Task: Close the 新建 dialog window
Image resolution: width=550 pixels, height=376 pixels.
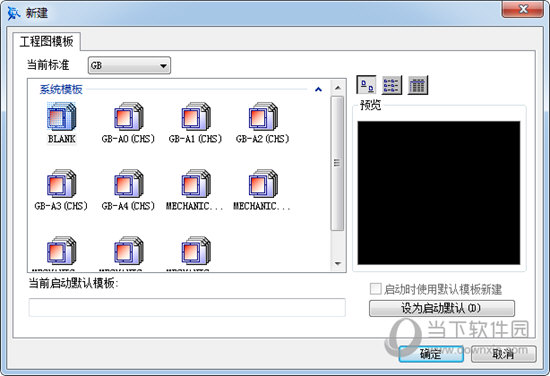Action: (x=523, y=9)
